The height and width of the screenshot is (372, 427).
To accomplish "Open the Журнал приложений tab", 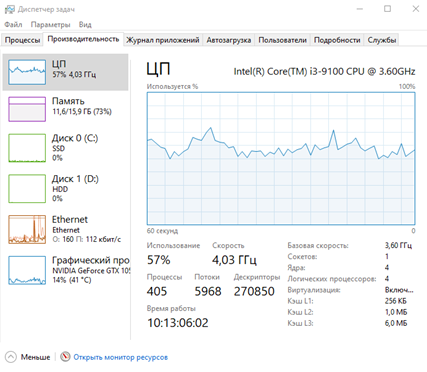I will pos(163,40).
